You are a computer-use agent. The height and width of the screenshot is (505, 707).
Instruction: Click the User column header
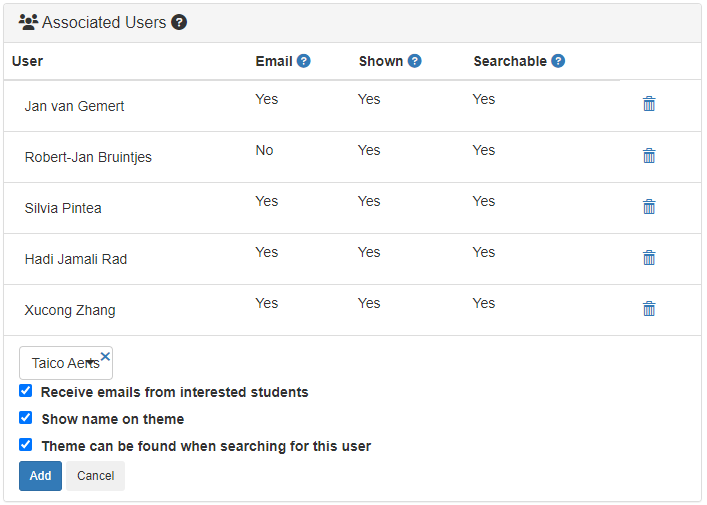[x=28, y=61]
